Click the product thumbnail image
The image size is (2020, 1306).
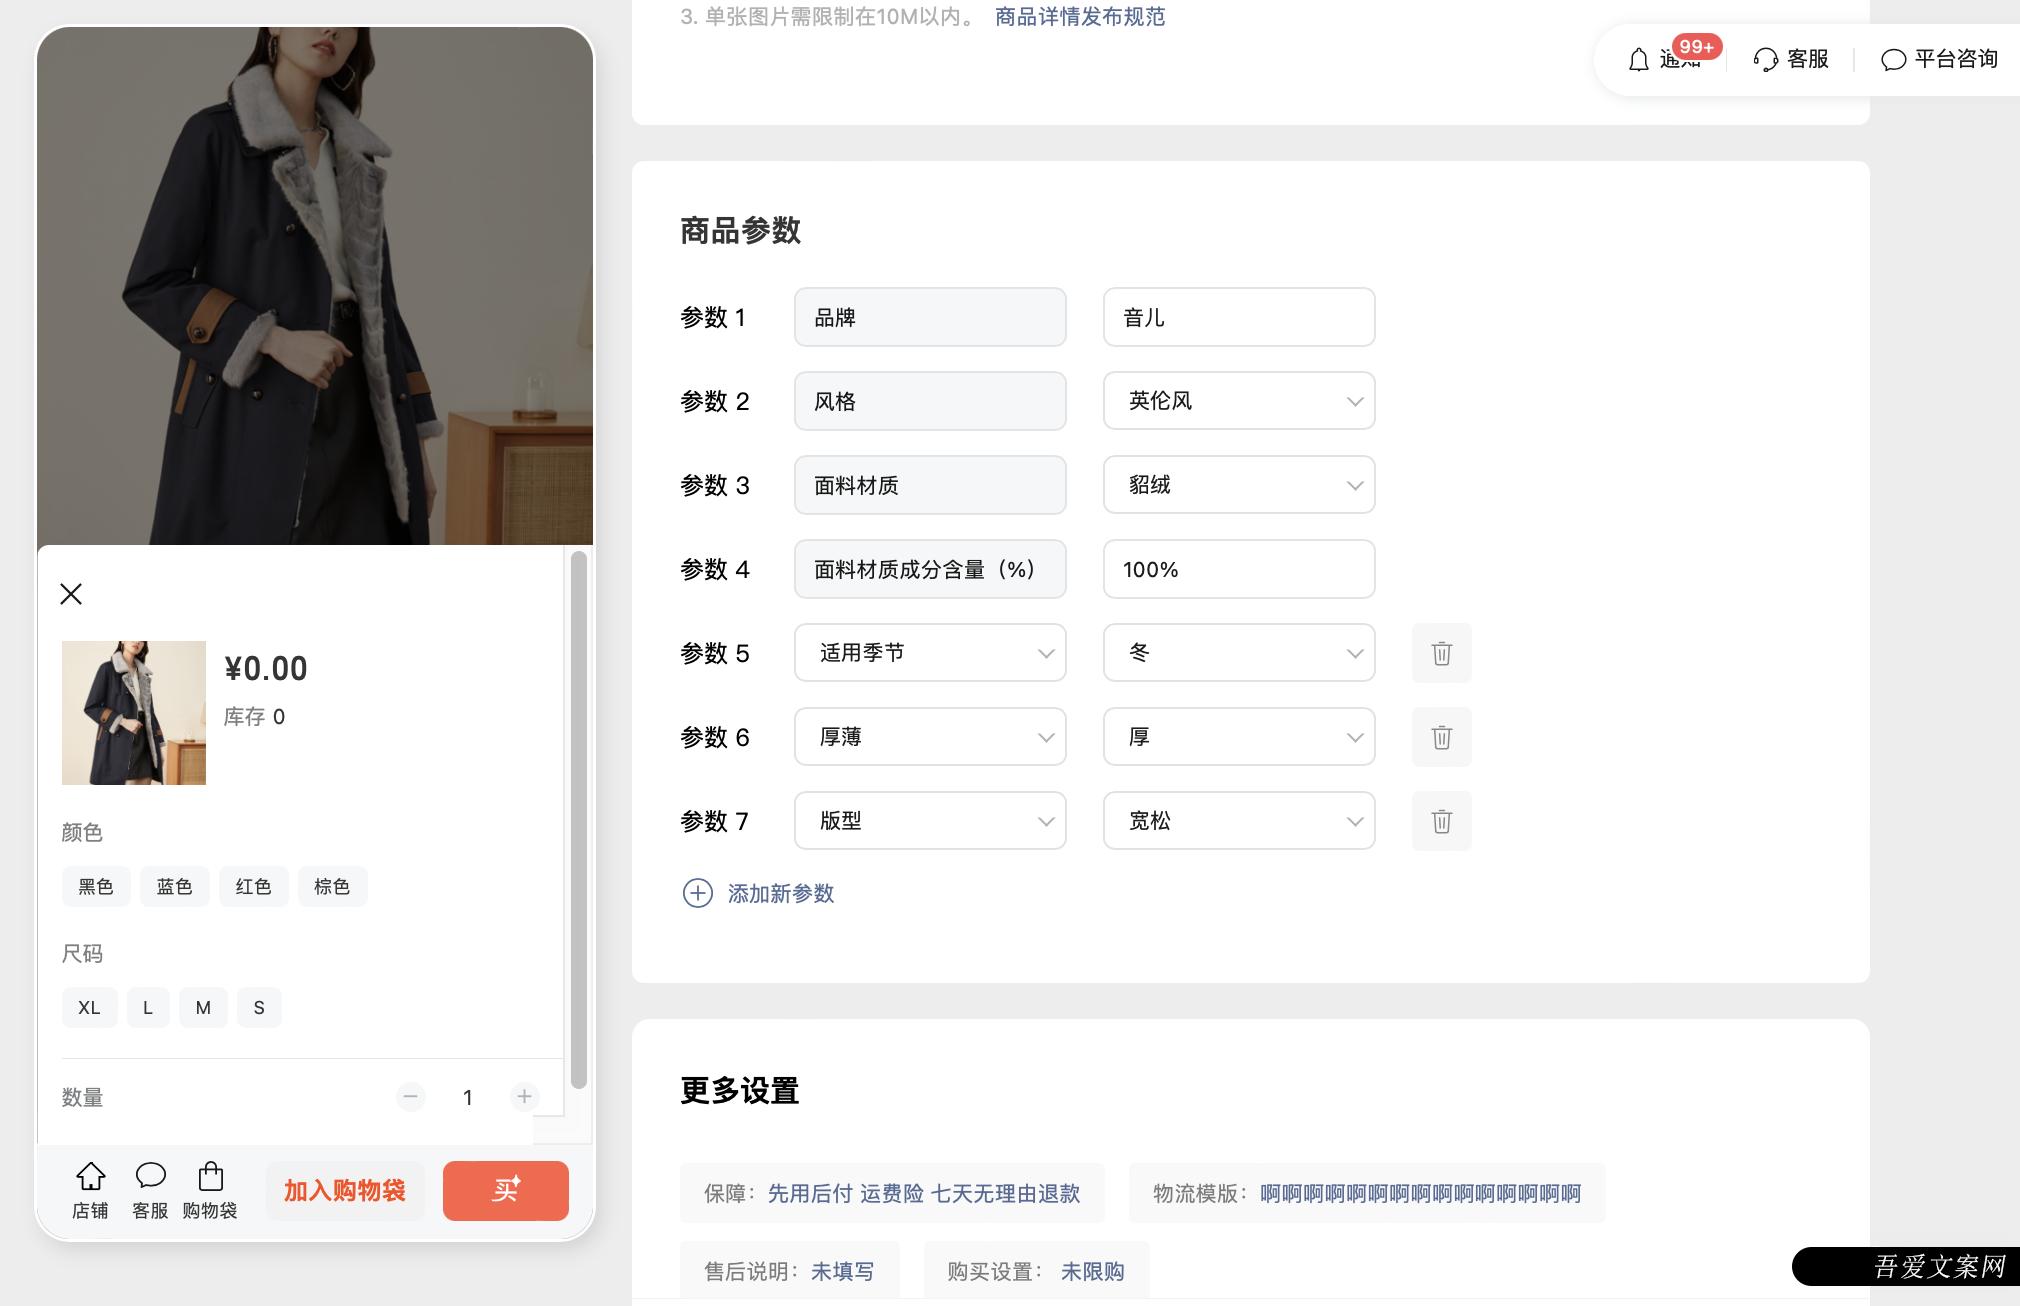coord(133,713)
